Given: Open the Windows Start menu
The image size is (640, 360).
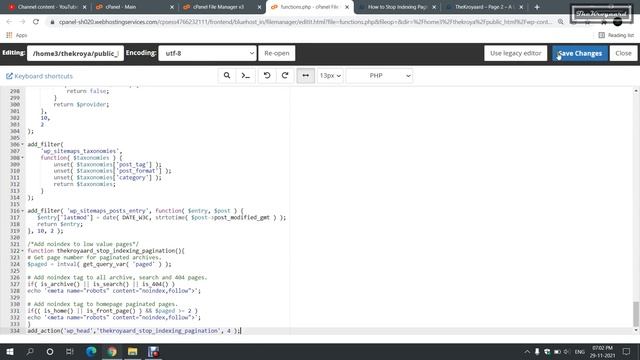Looking at the screenshot, I should tap(10, 351).
